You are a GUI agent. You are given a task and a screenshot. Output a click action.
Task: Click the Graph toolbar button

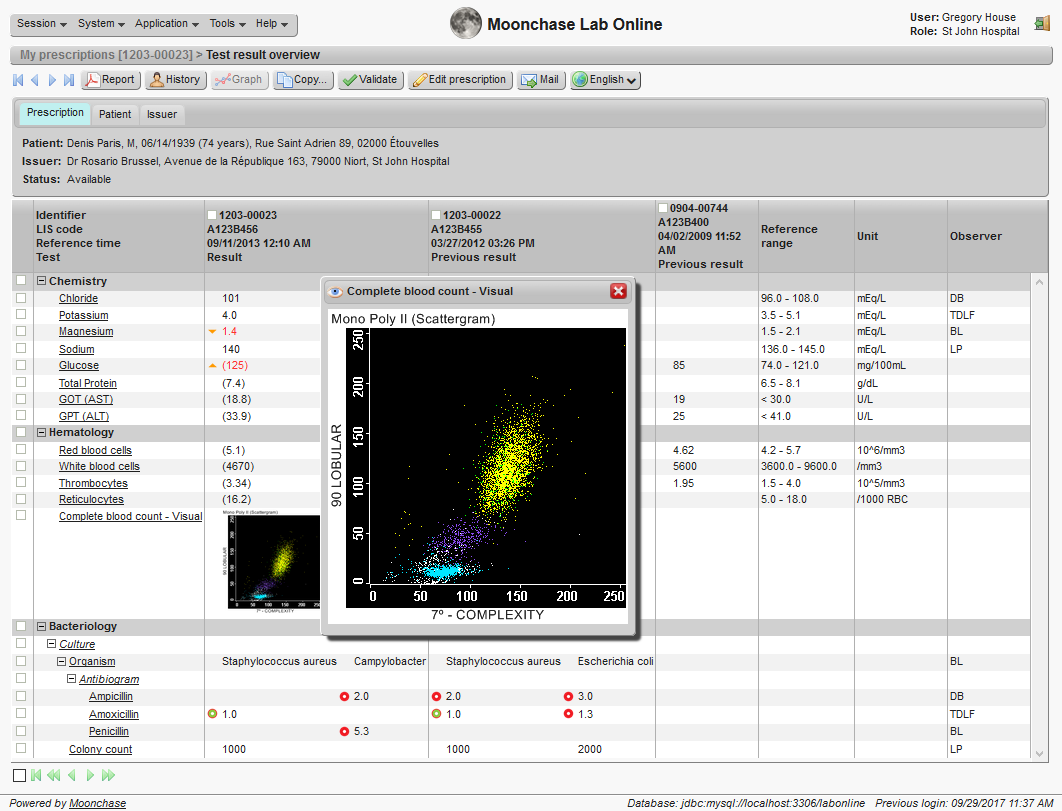(239, 80)
